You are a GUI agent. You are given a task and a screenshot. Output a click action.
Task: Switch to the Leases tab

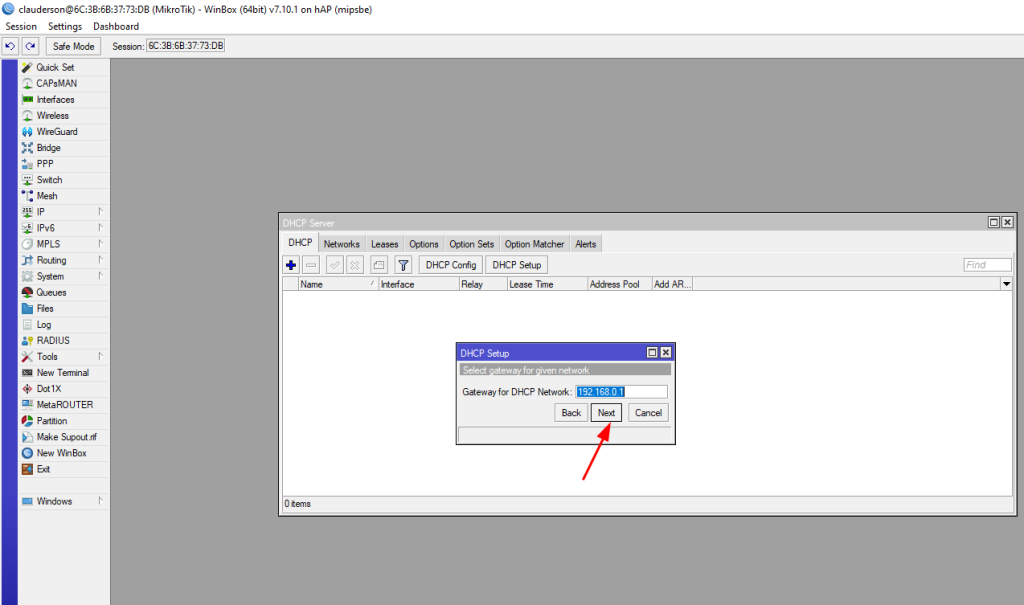pos(384,244)
